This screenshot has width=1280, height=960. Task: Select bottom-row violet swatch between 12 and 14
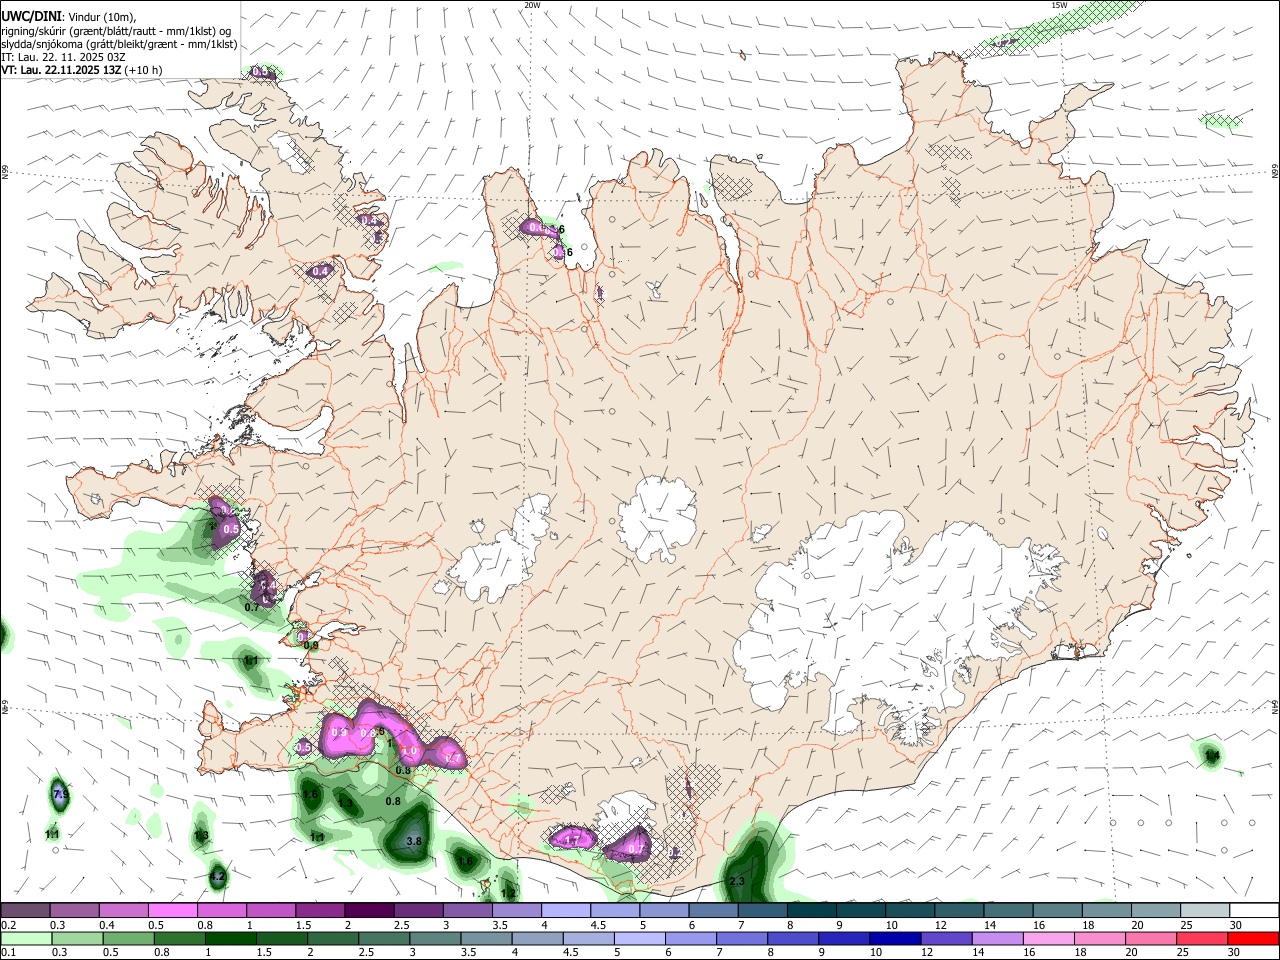[x=948, y=938]
